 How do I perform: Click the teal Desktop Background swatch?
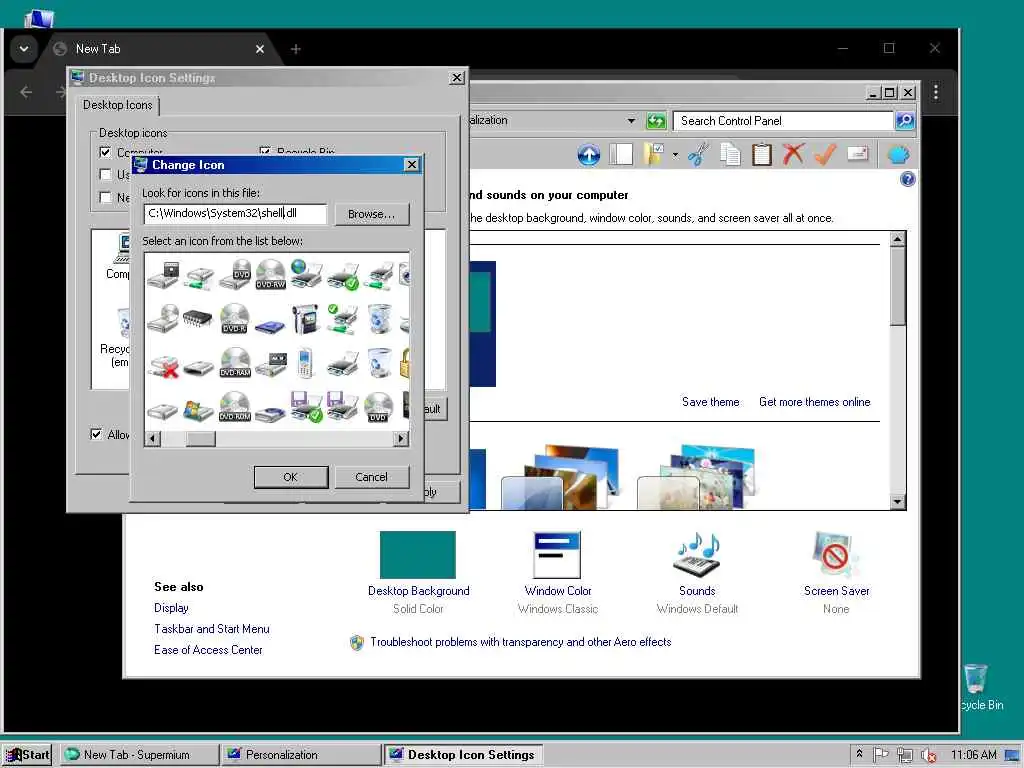[418, 555]
